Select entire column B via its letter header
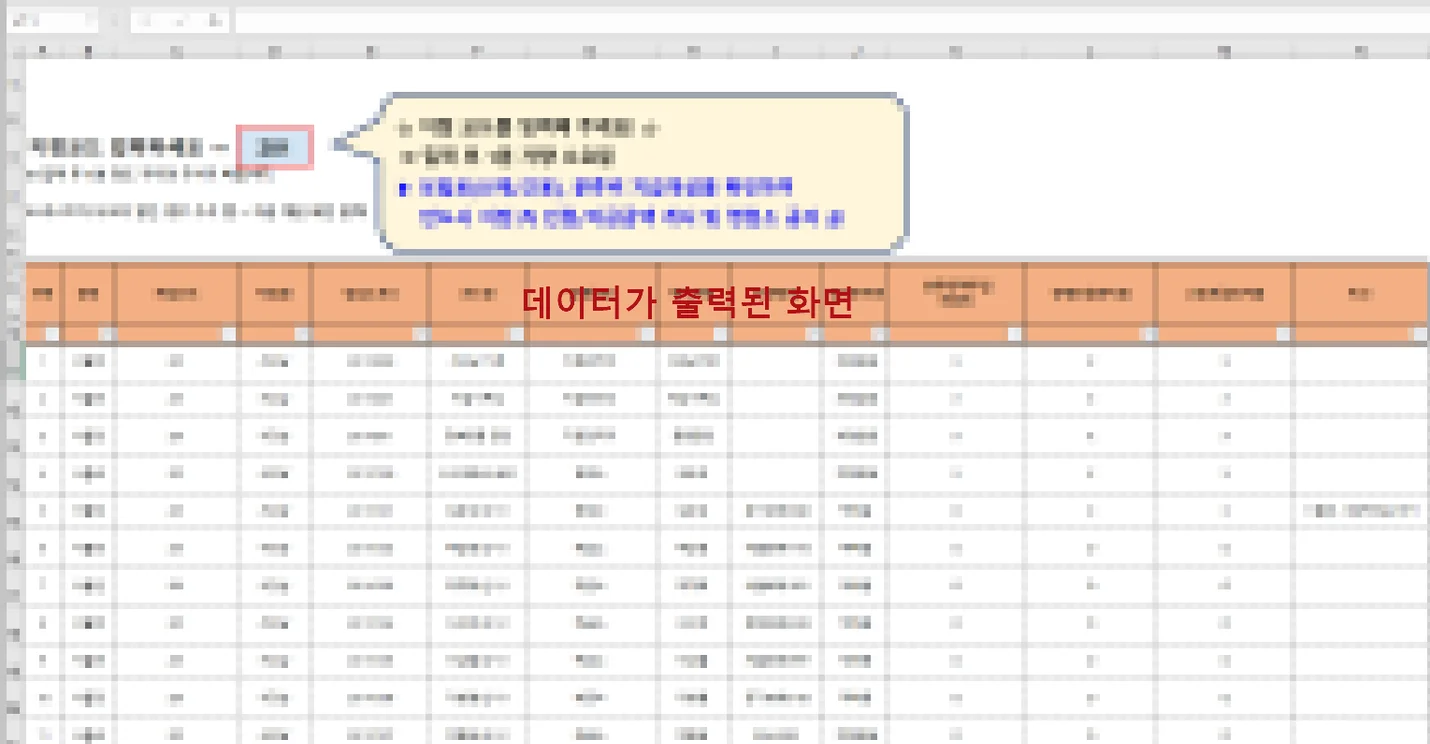1430x744 pixels. (88, 49)
